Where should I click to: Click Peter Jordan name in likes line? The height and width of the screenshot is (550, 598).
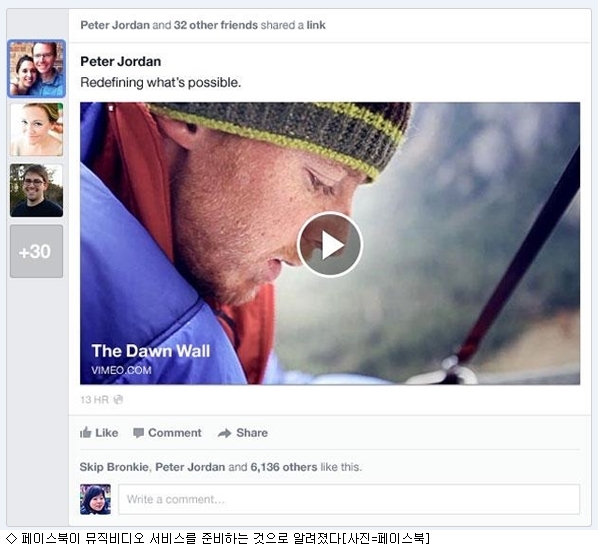point(190,467)
